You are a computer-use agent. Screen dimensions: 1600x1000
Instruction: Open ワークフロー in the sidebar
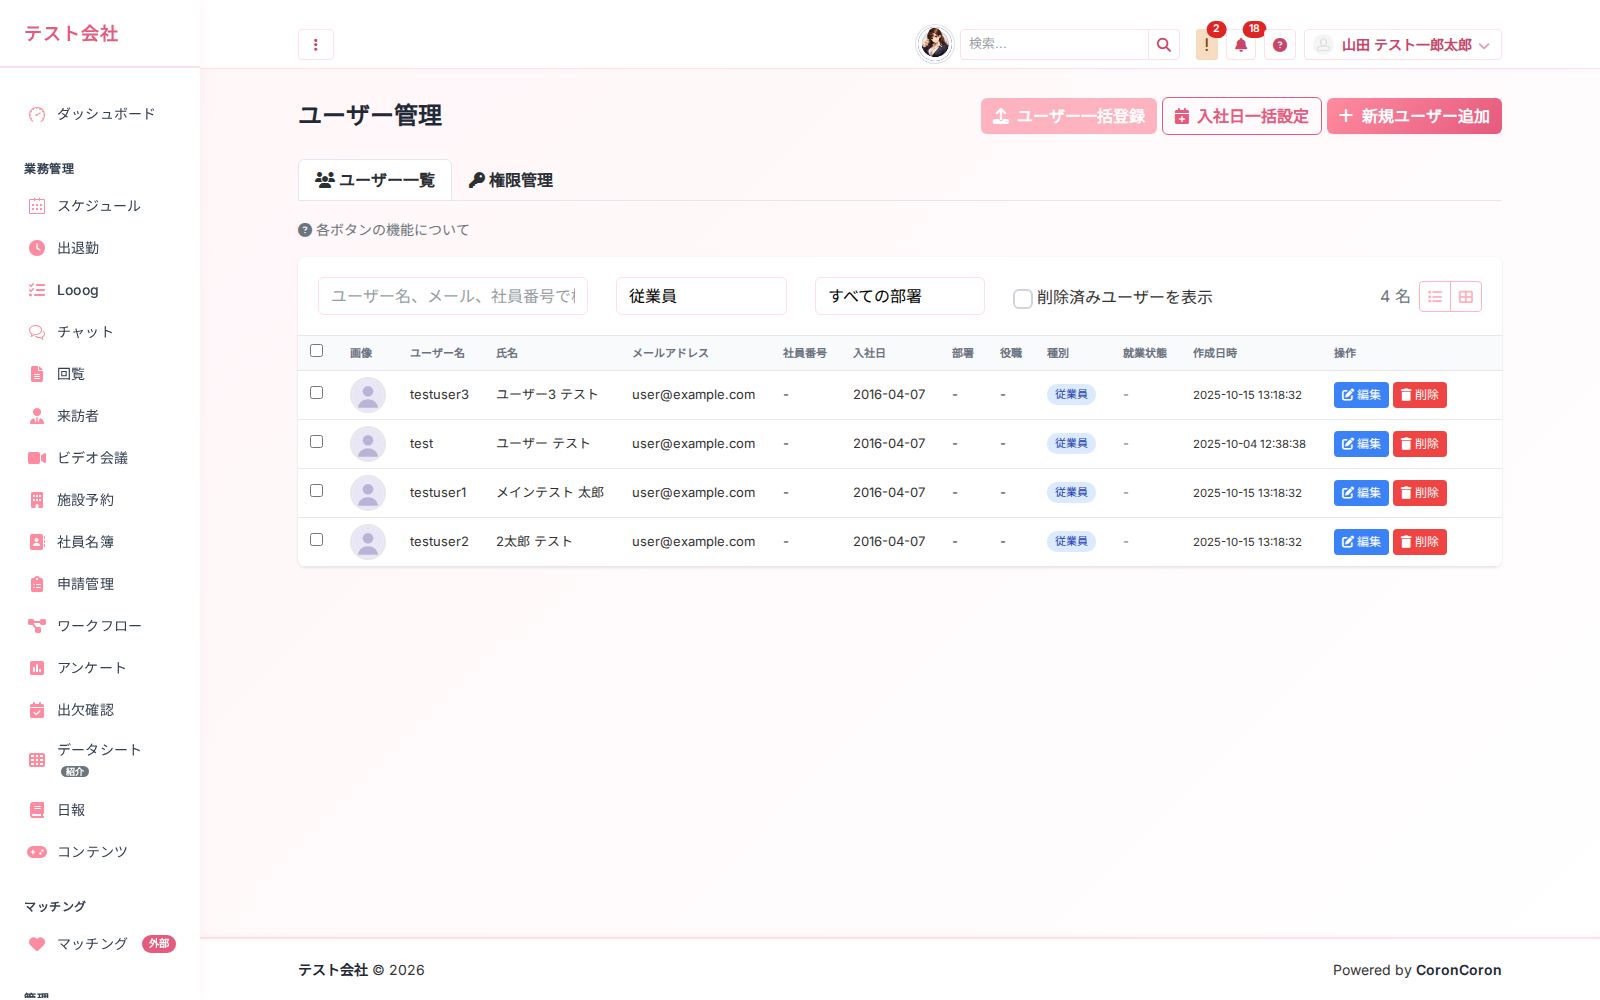tap(100, 626)
